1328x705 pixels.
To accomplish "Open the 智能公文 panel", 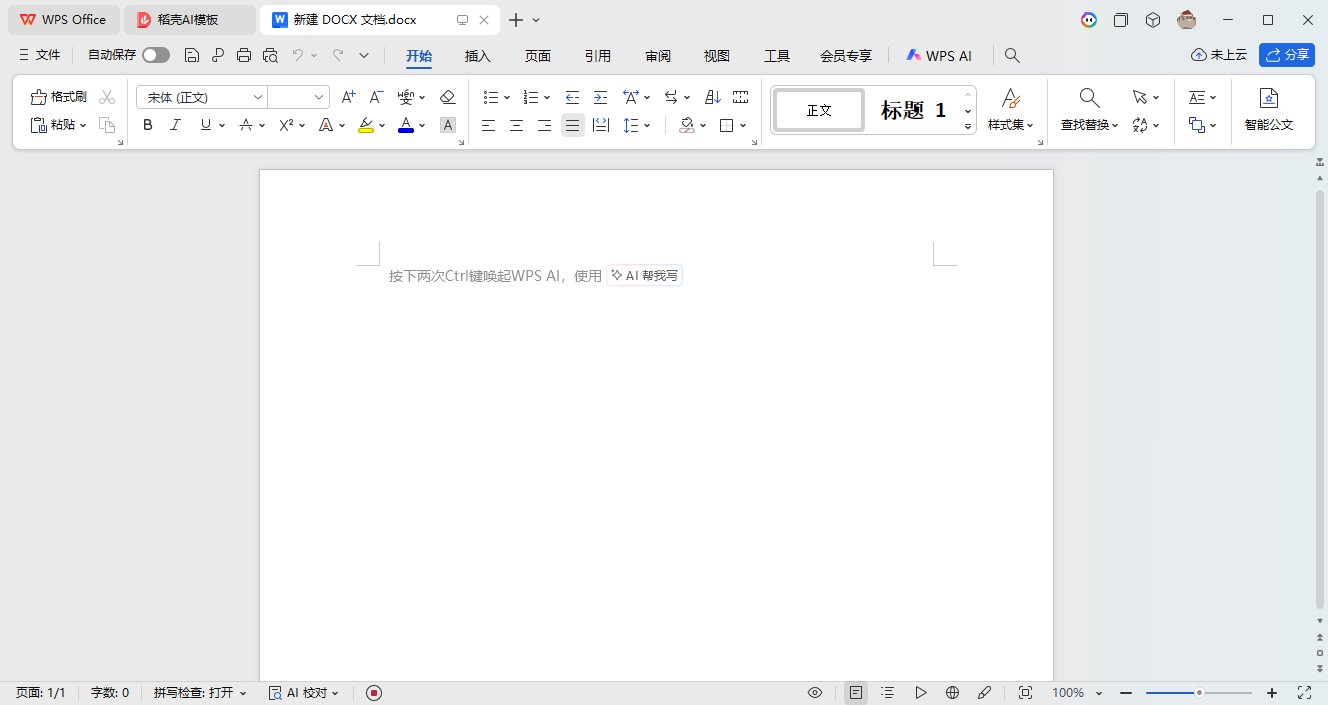I will click(x=1269, y=110).
